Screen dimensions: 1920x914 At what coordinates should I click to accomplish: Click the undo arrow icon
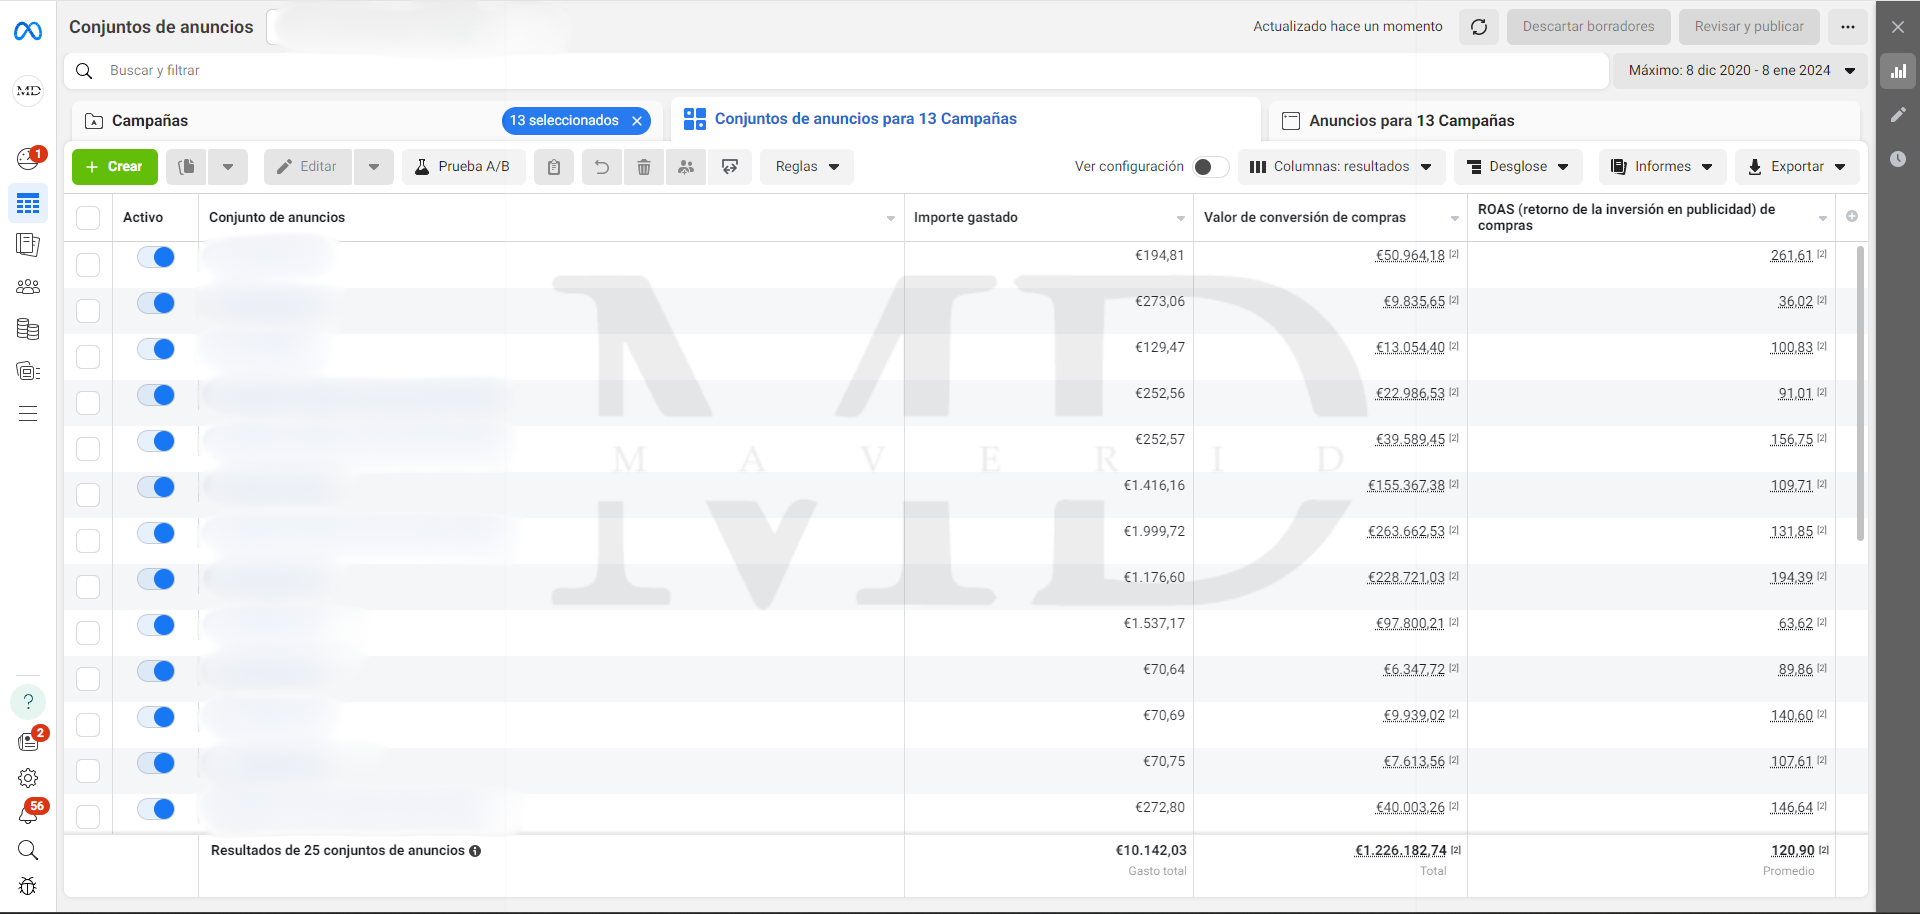pos(602,167)
